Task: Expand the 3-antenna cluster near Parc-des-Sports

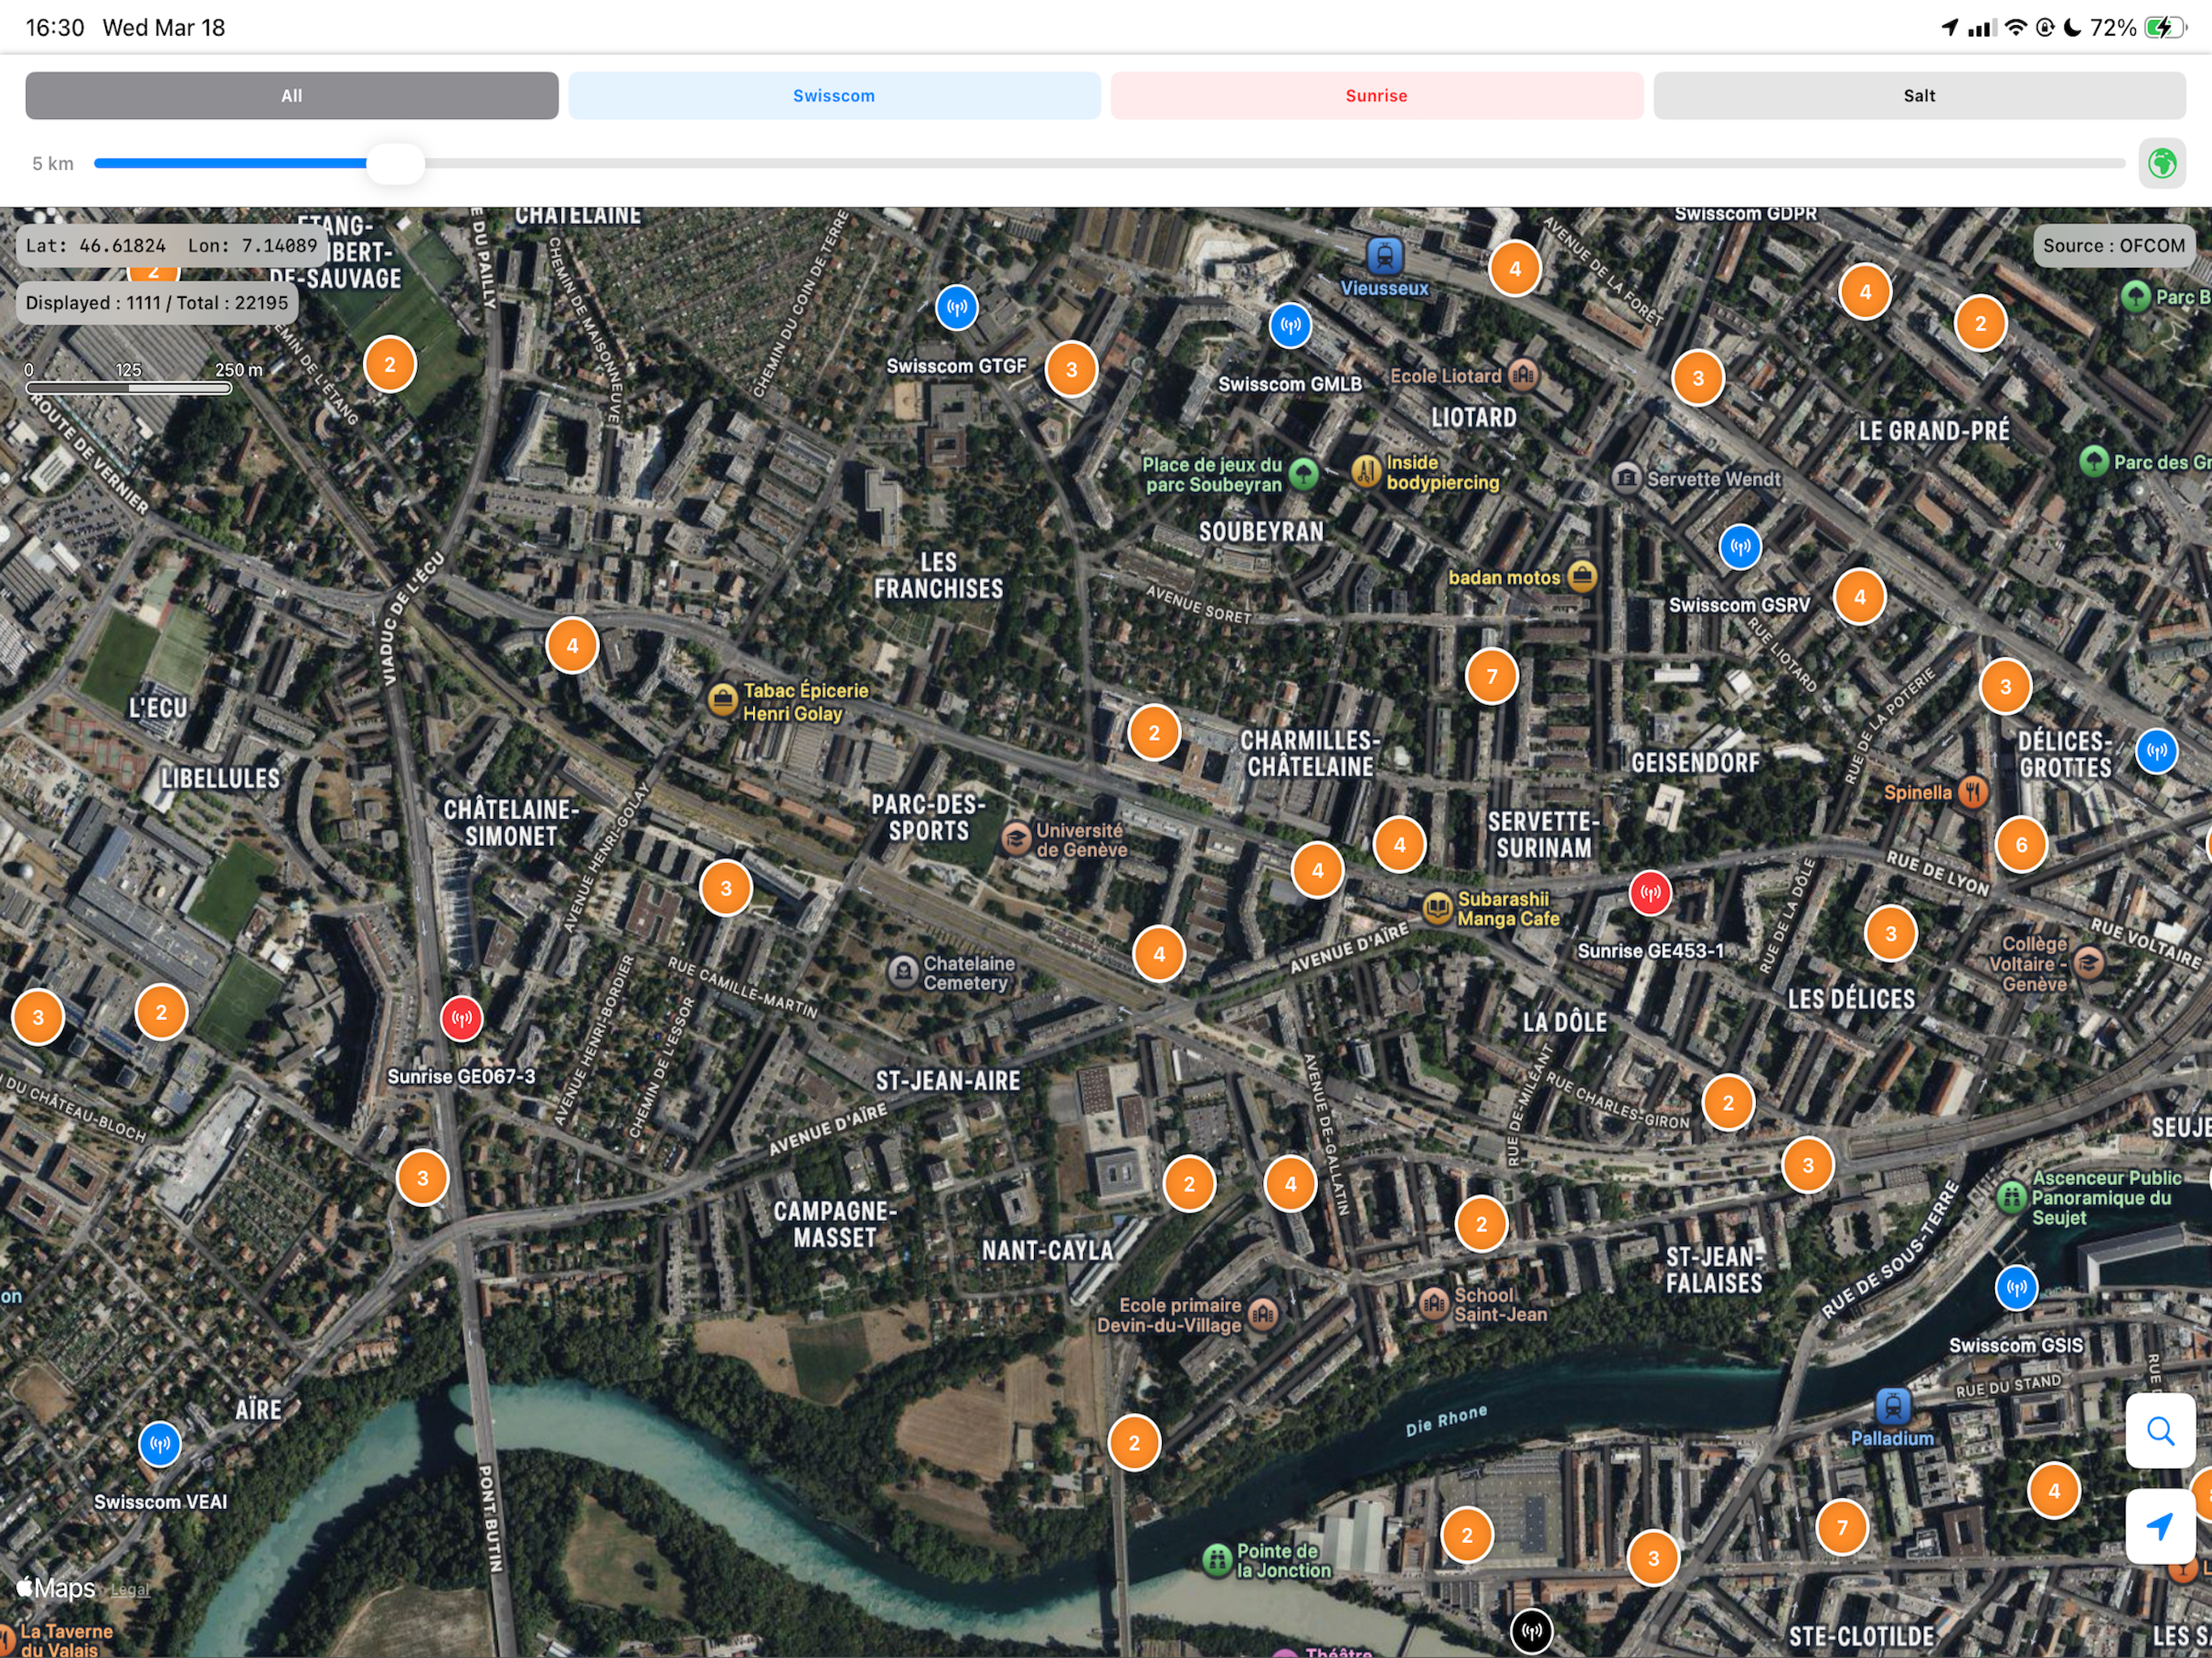Action: pyautogui.click(x=726, y=888)
